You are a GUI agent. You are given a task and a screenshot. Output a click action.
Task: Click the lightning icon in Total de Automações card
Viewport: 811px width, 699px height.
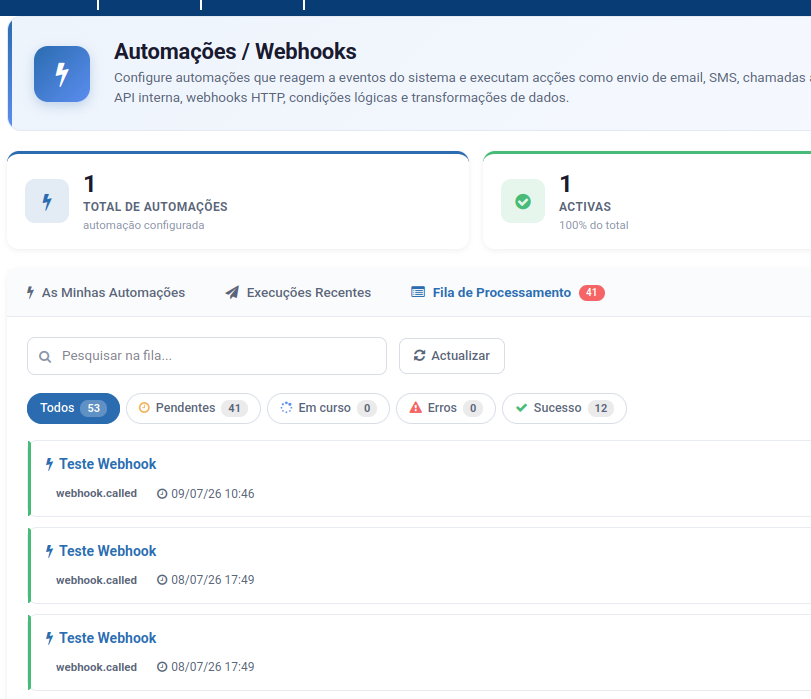[47, 201]
